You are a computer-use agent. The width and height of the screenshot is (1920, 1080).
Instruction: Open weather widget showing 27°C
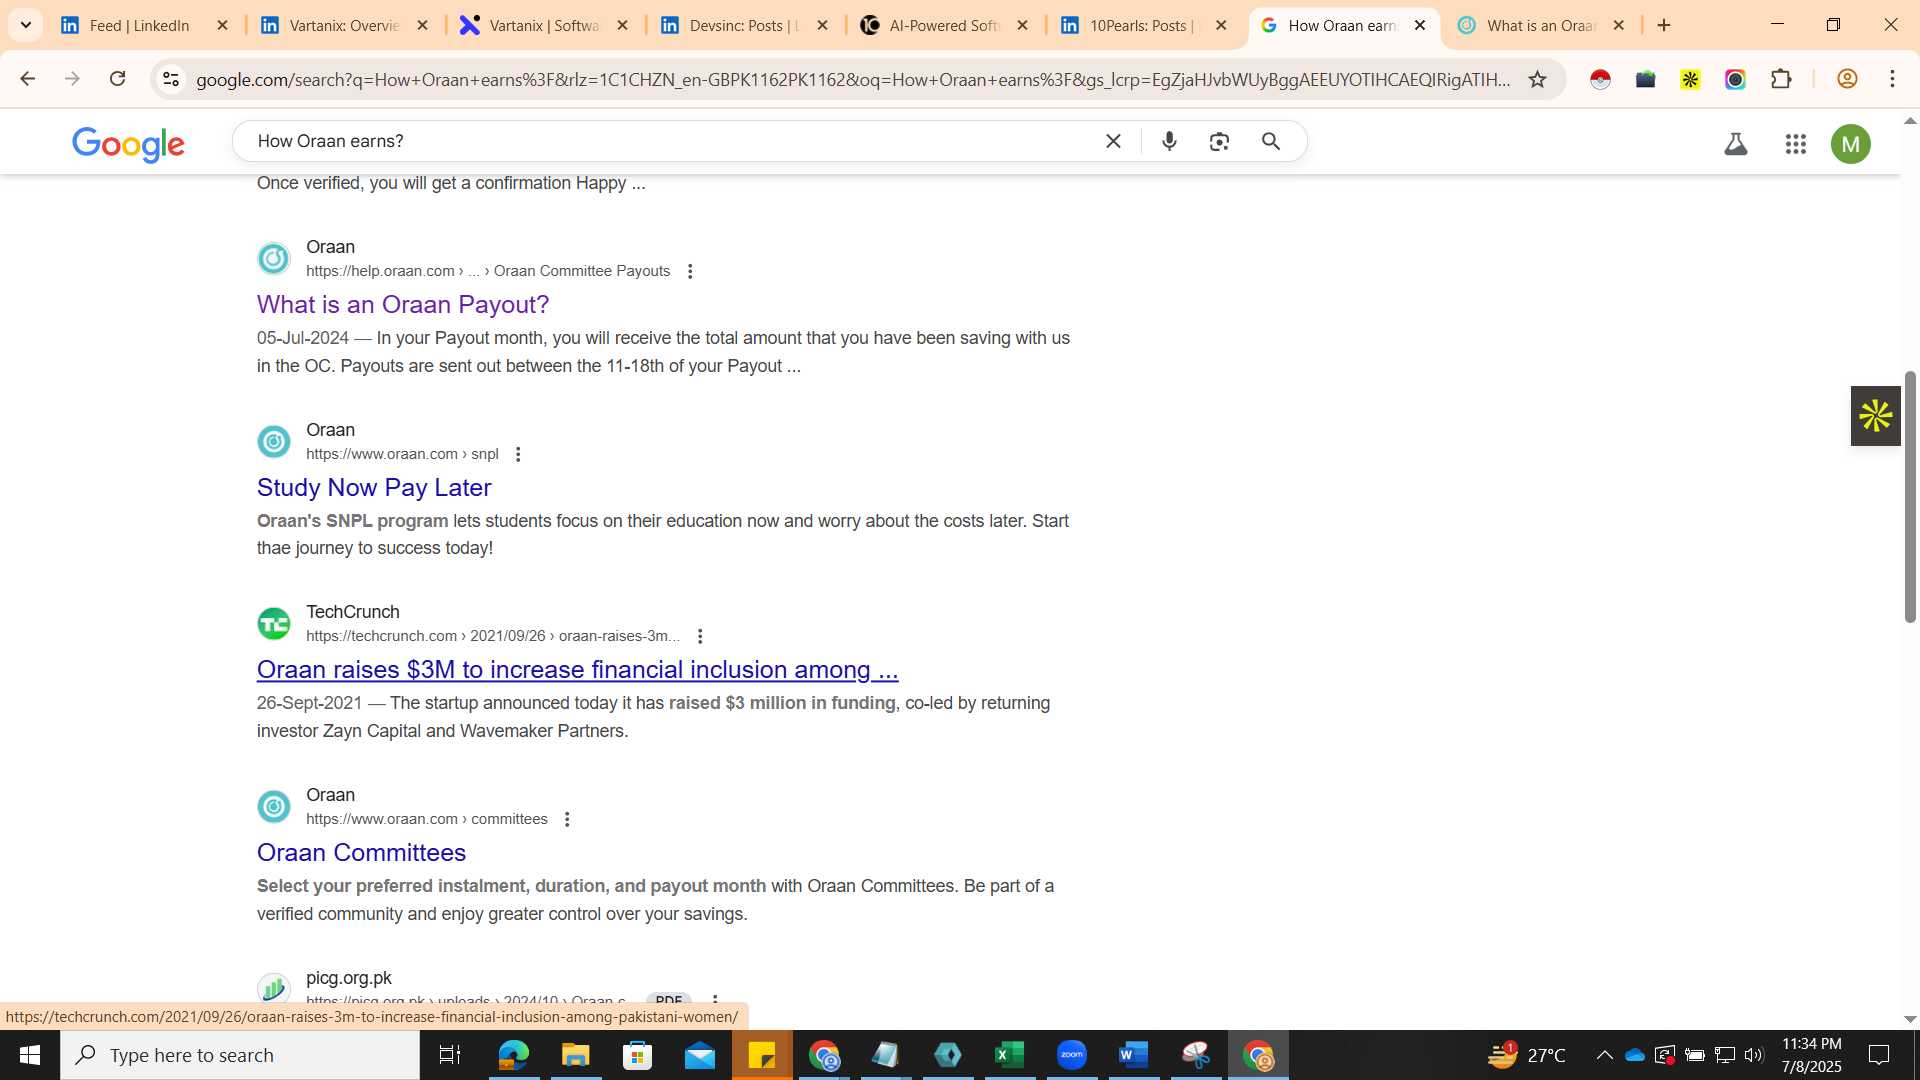pos(1527,1055)
